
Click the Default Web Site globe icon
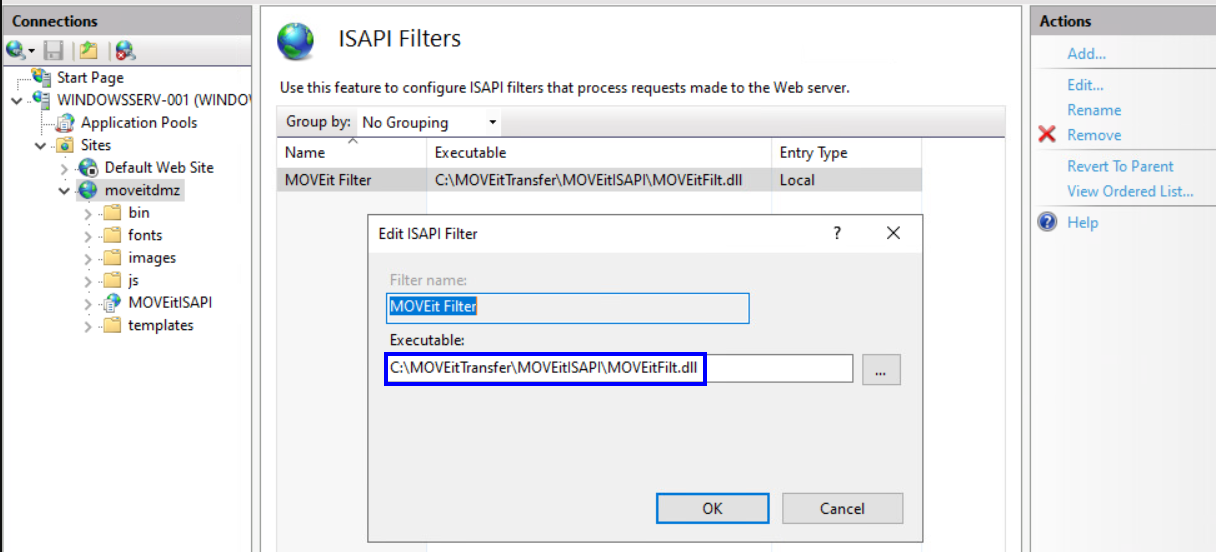pyautogui.click(x=88, y=167)
